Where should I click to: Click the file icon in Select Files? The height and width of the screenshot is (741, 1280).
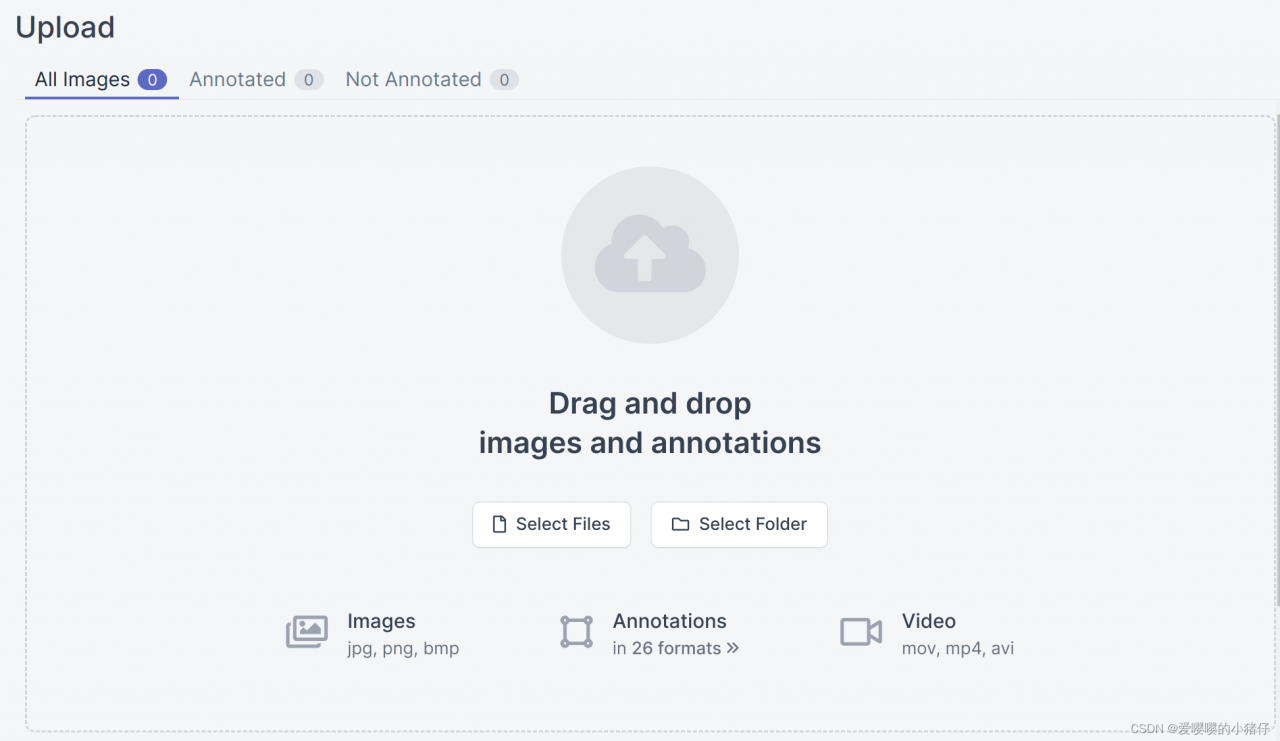(x=499, y=524)
